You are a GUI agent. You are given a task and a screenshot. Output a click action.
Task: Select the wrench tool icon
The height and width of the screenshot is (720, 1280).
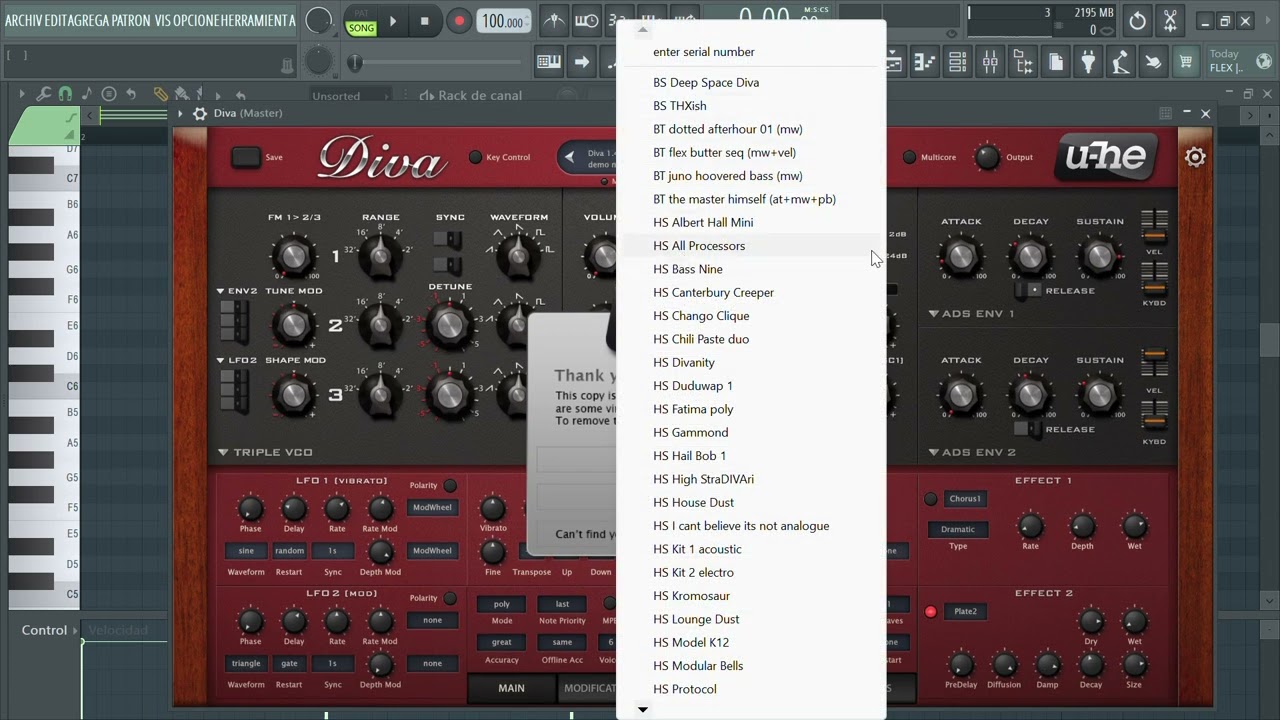coord(43,94)
